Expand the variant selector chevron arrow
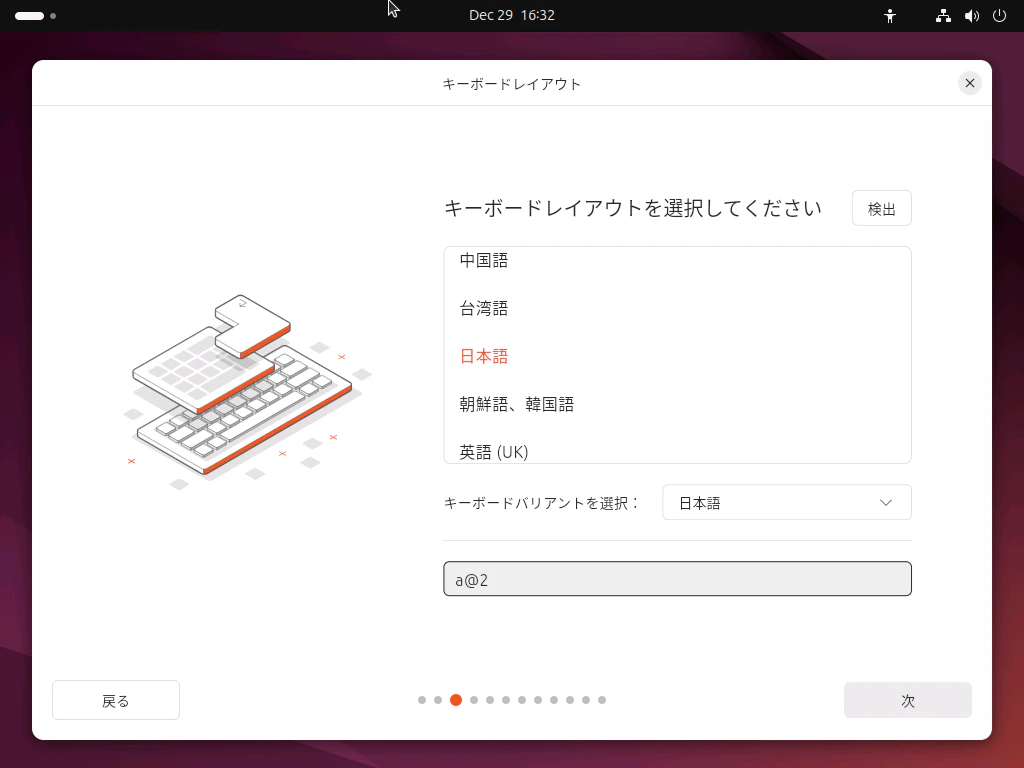This screenshot has height=768, width=1024. pyautogui.click(x=884, y=502)
